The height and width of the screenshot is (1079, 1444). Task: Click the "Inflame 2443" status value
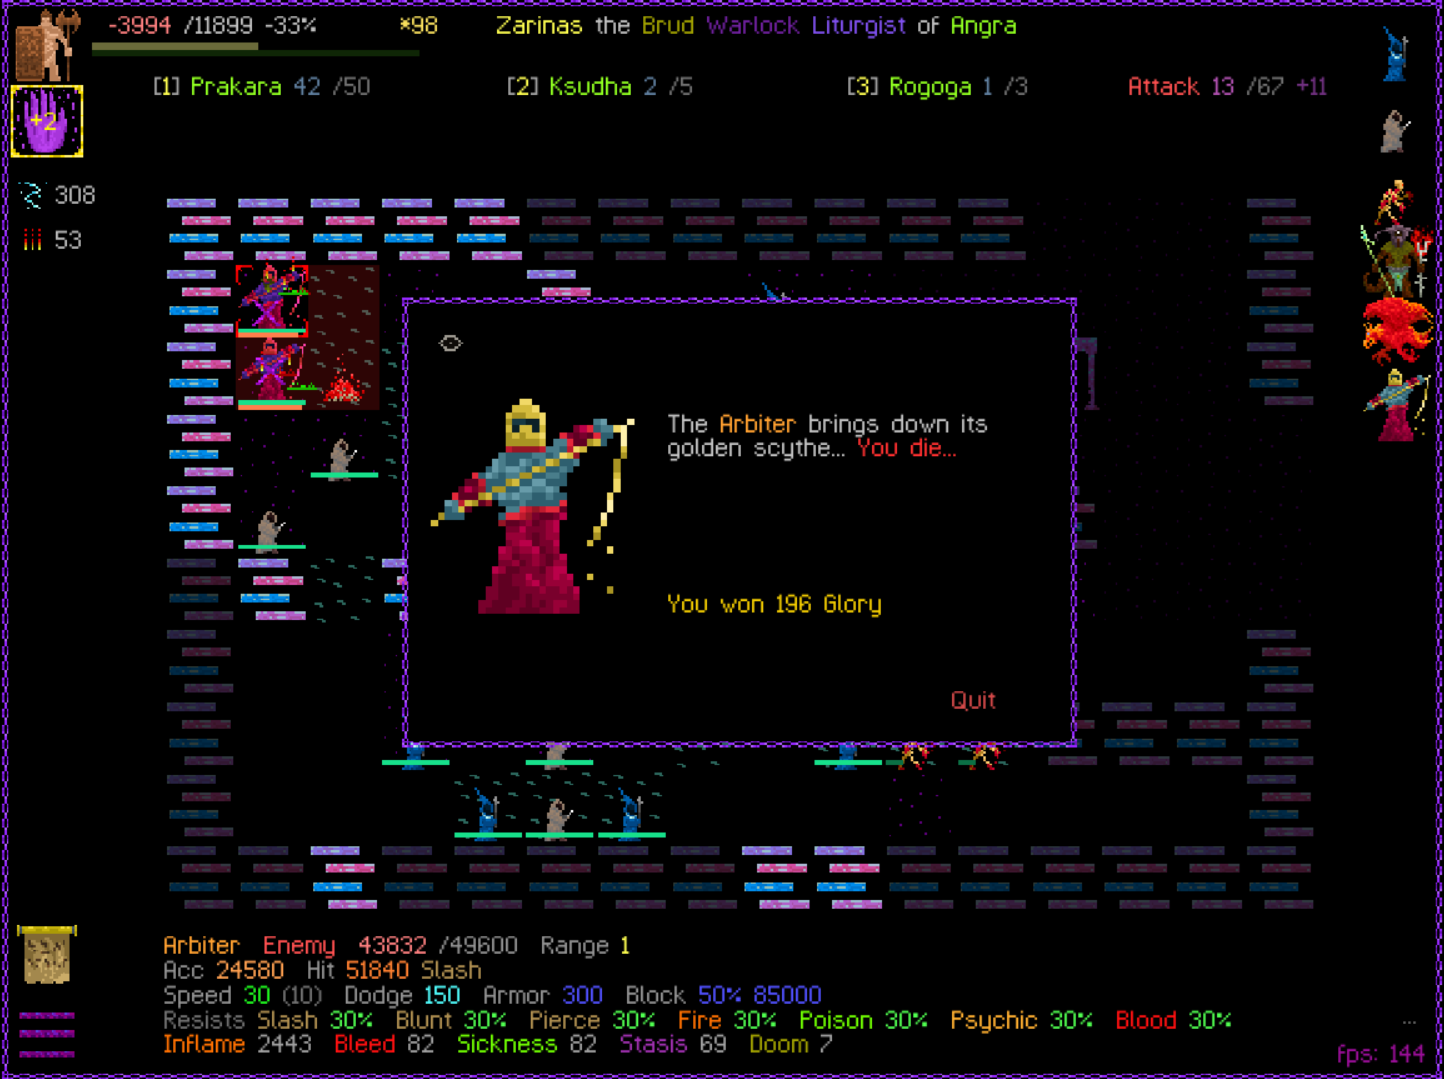238,1044
